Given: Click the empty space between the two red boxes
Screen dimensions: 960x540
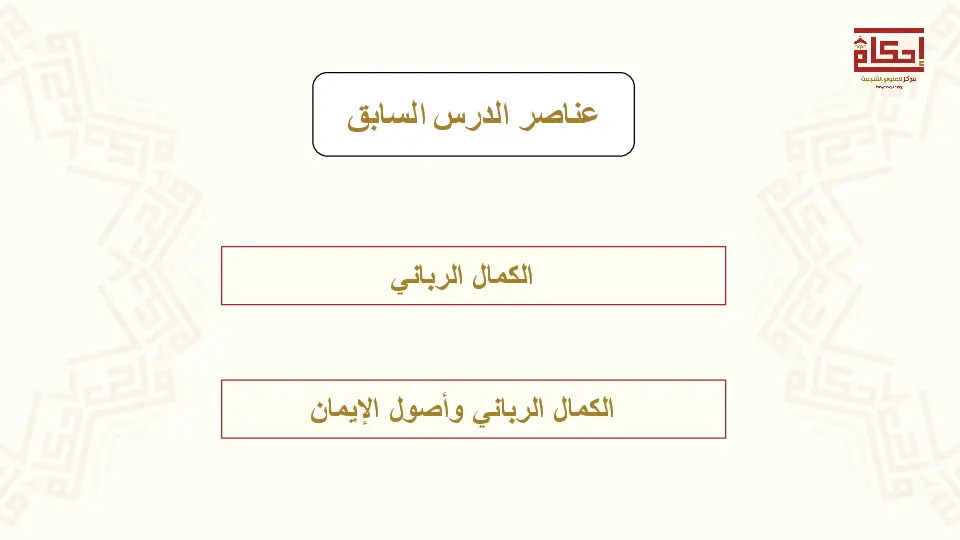Looking at the screenshot, I should tap(473, 342).
